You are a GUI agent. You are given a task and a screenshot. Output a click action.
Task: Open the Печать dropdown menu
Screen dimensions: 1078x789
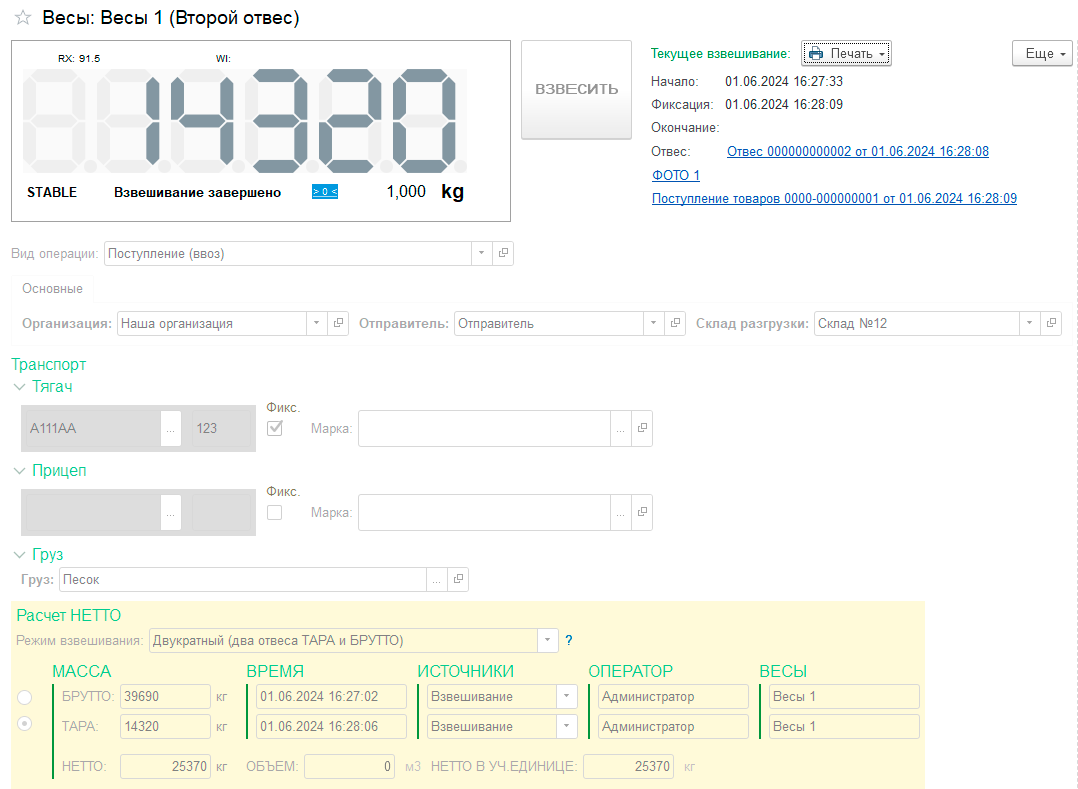coord(846,54)
